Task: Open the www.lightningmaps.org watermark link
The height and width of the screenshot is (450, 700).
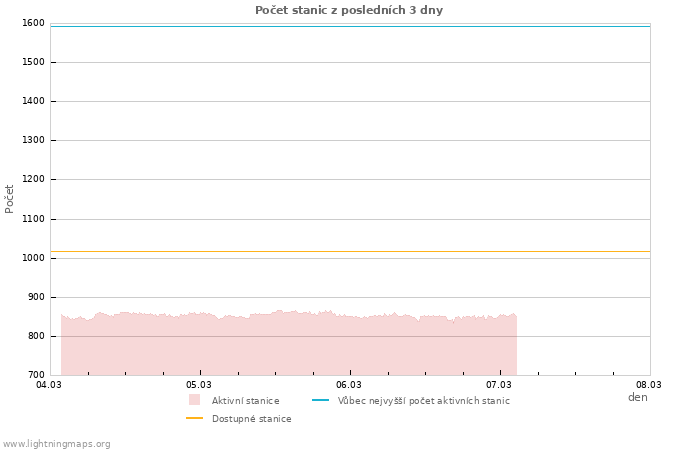Action: [57, 444]
